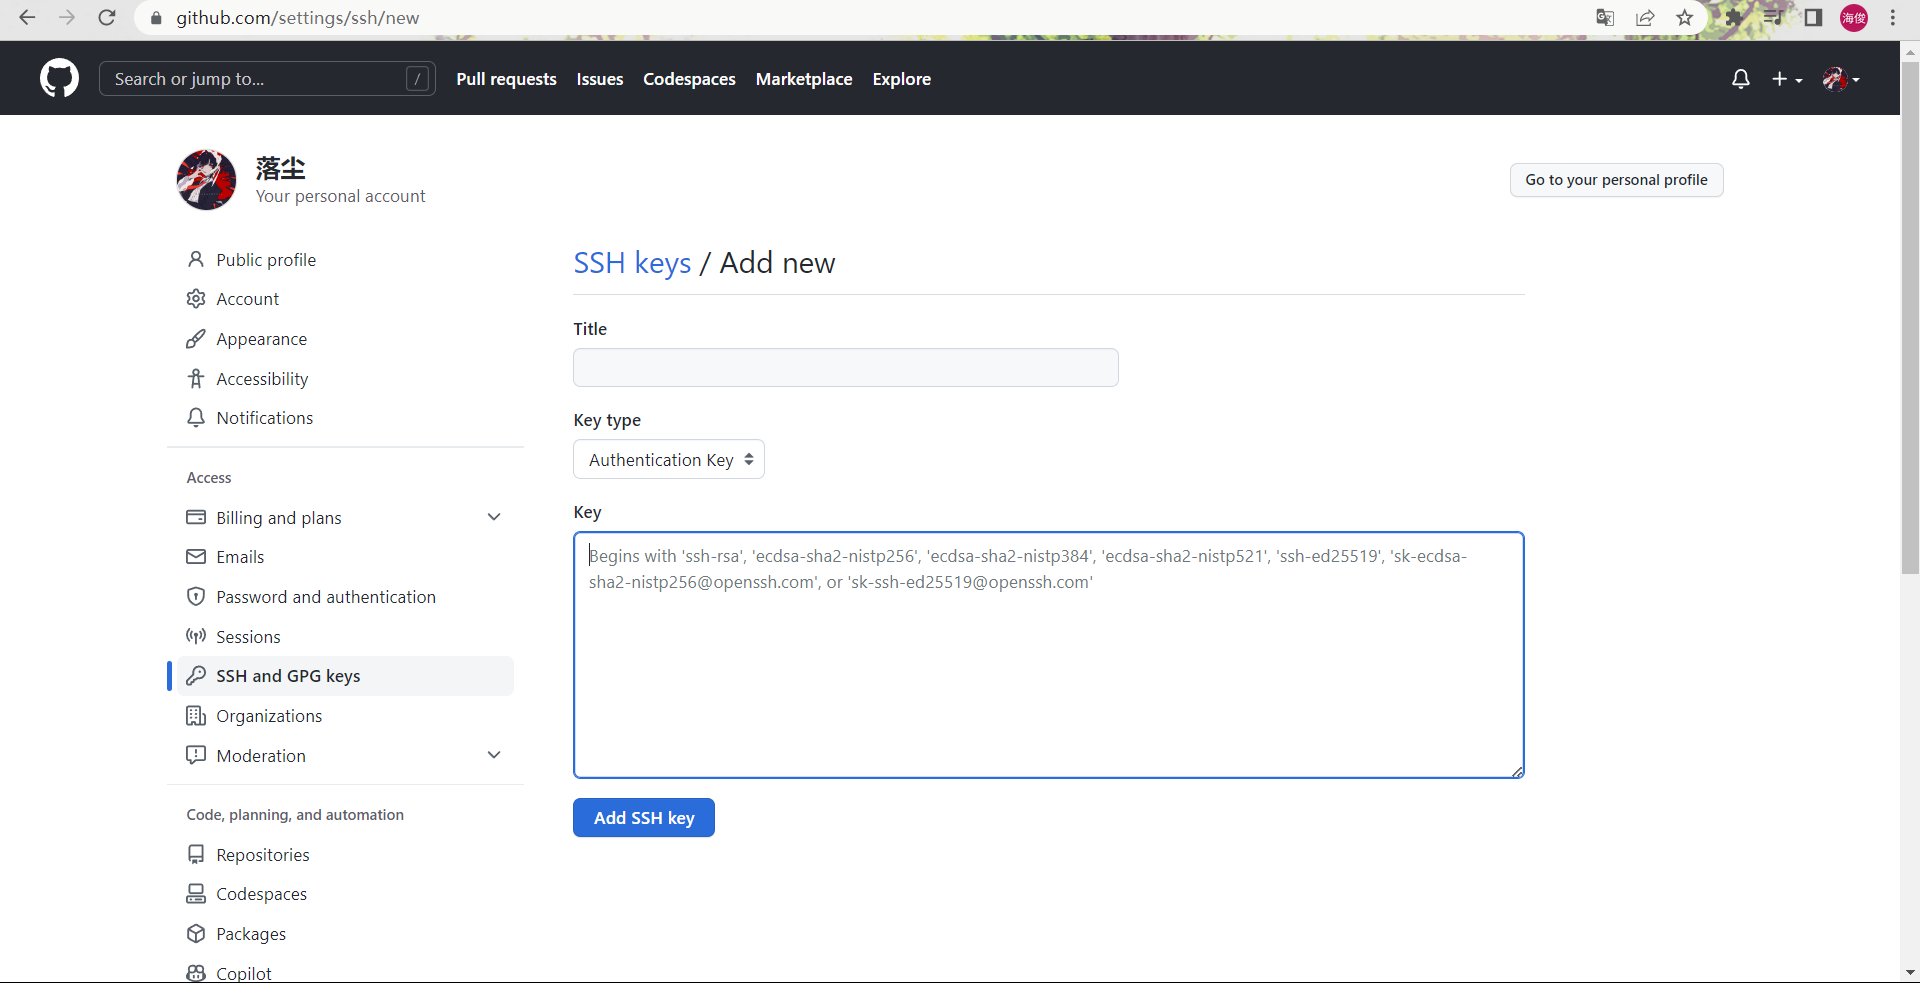Click the SSH and GPG keys key icon
The height and width of the screenshot is (983, 1920).
pos(196,676)
